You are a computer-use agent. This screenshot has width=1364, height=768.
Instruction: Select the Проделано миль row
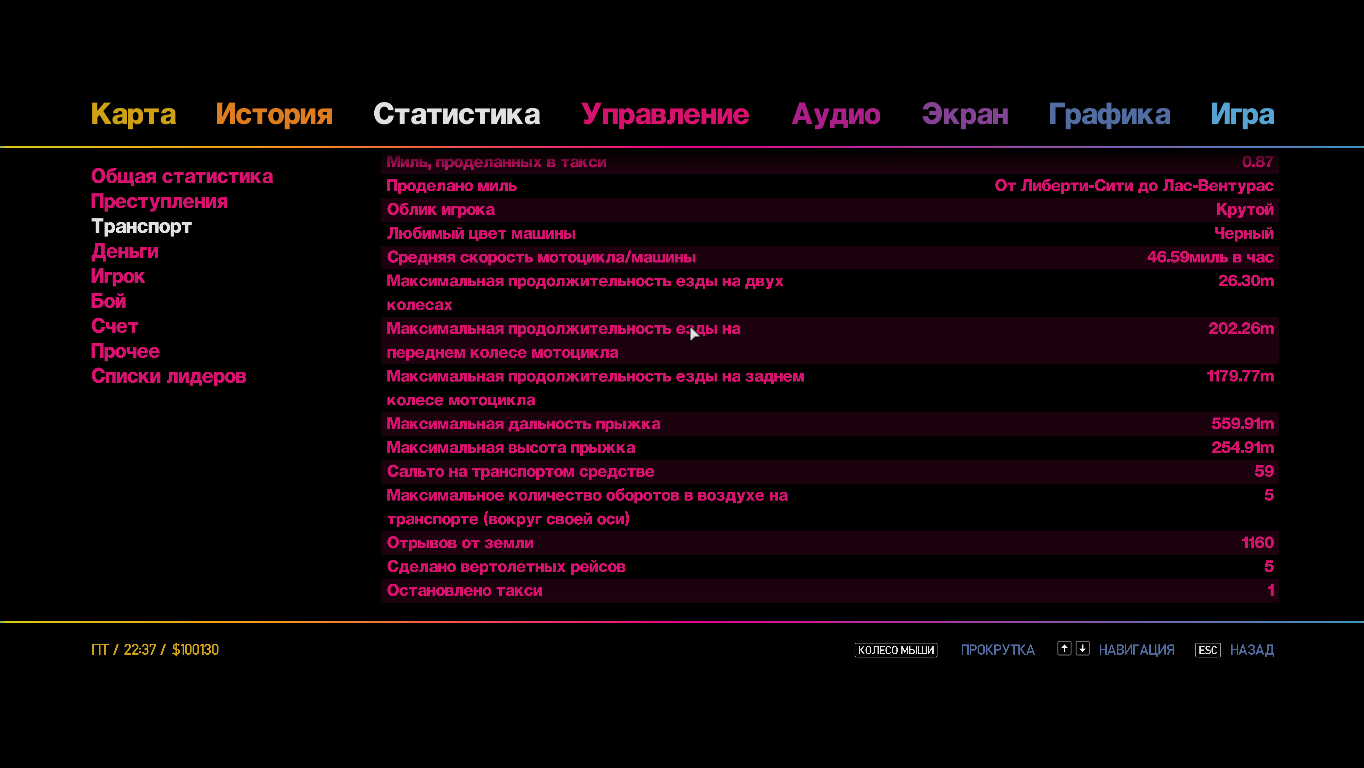(x=830, y=186)
